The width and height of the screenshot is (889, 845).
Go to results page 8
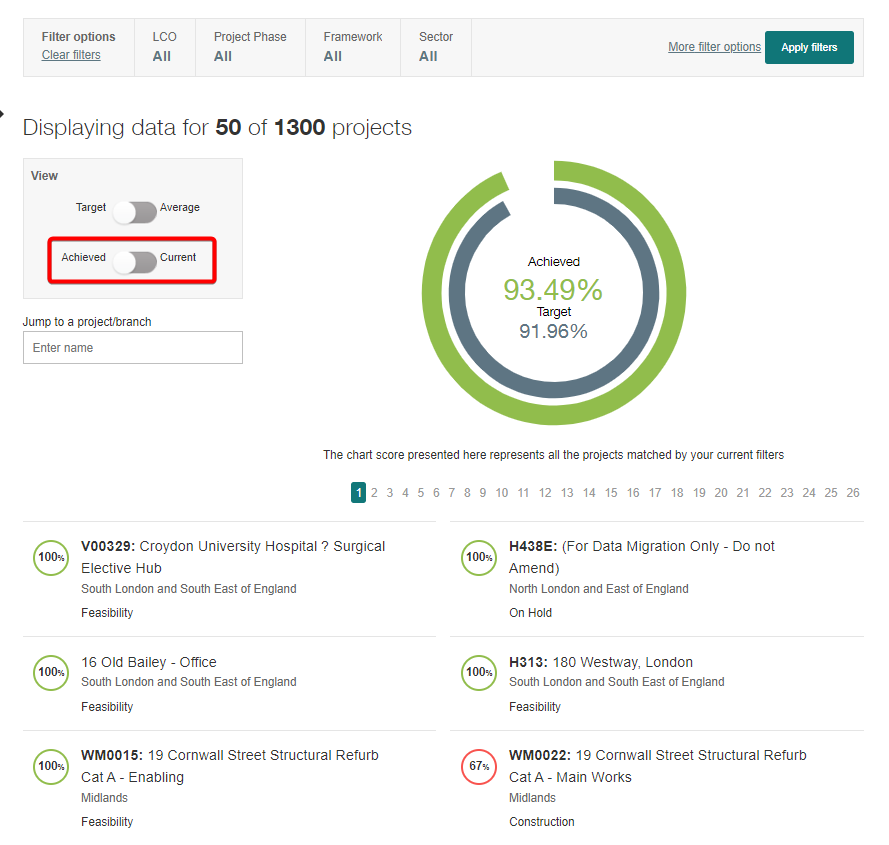467,493
